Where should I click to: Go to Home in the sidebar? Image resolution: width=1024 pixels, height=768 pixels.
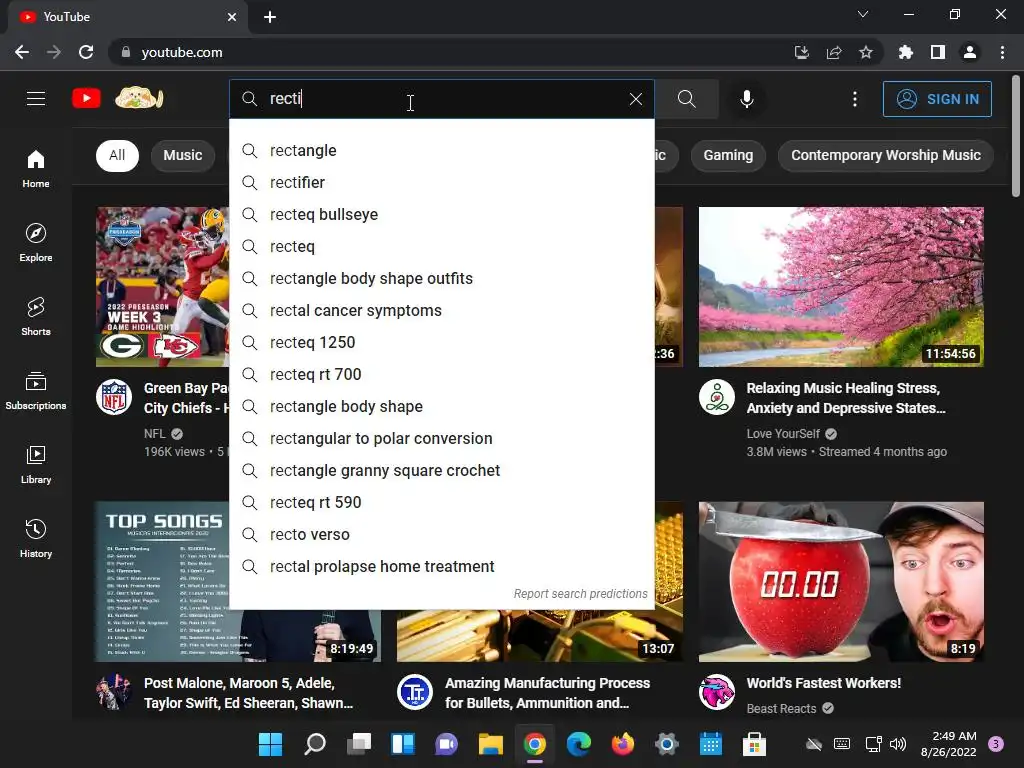pyautogui.click(x=36, y=168)
